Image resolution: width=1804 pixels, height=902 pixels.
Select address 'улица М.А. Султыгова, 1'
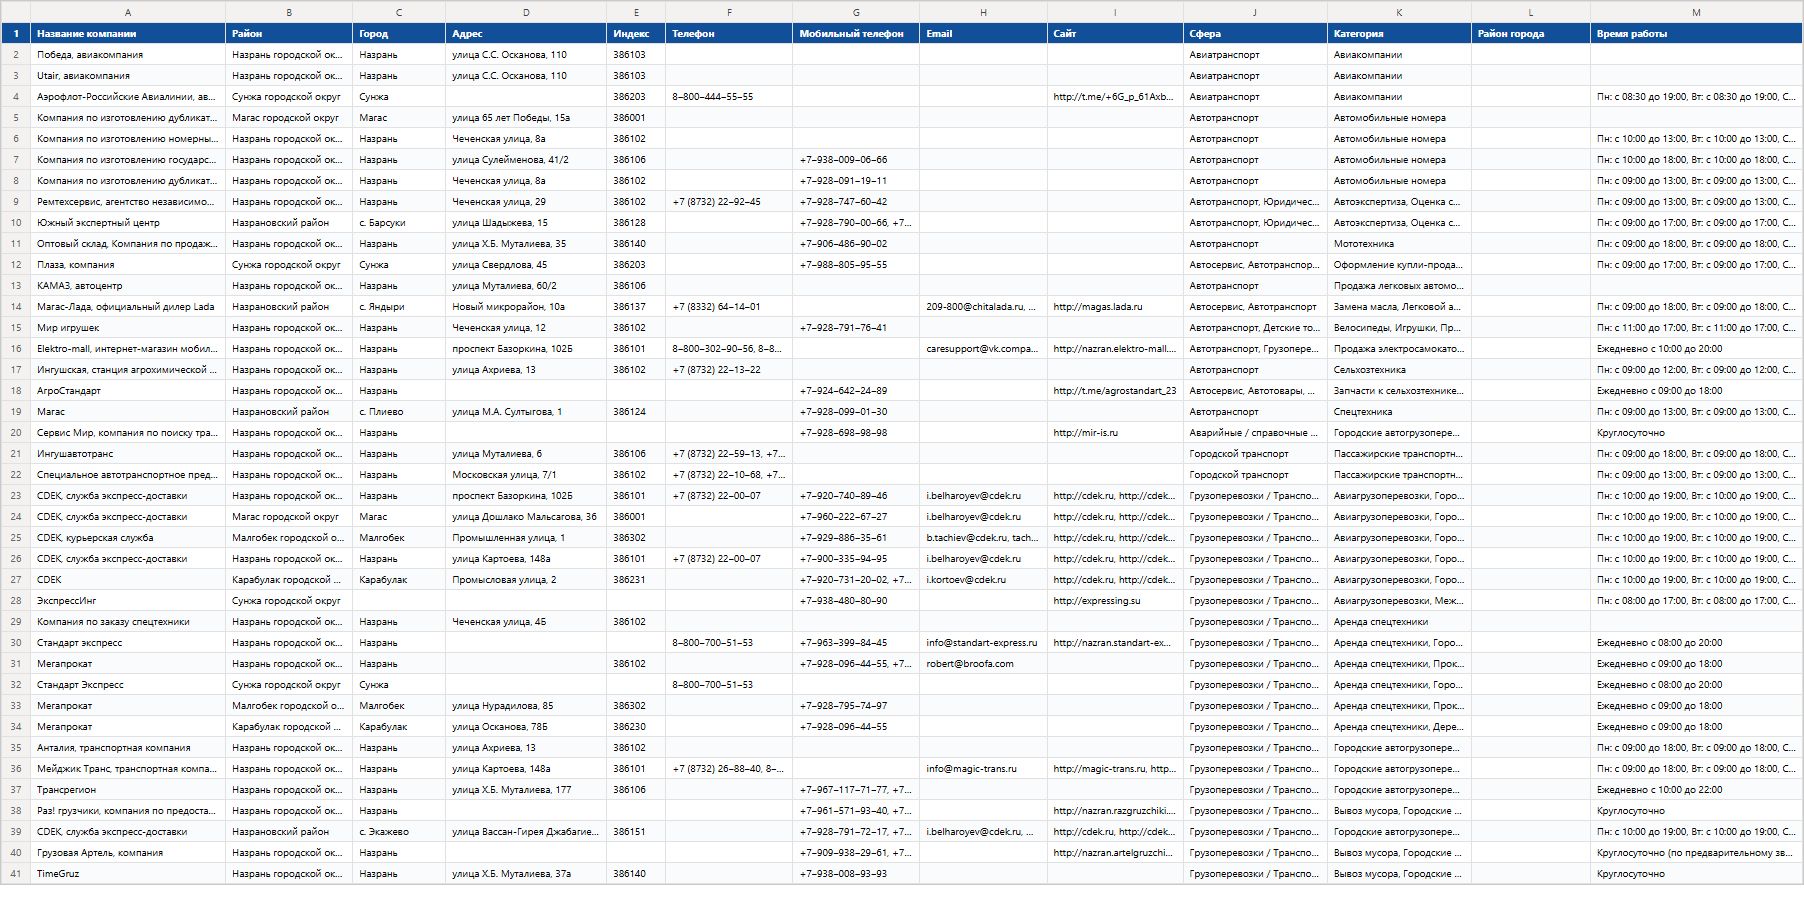tap(526, 412)
